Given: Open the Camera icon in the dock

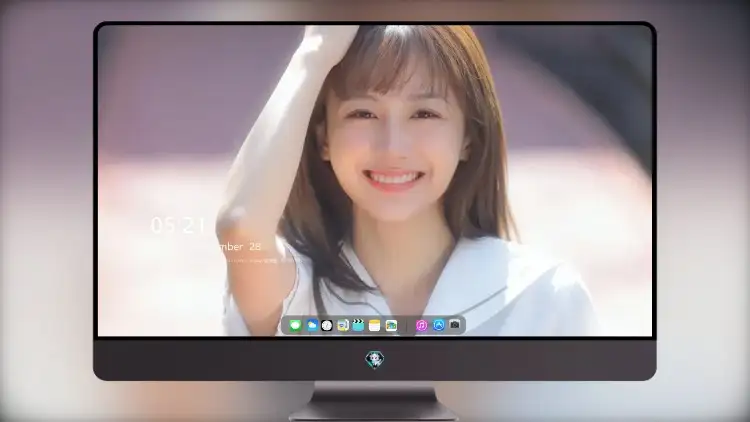Looking at the screenshot, I should point(455,325).
